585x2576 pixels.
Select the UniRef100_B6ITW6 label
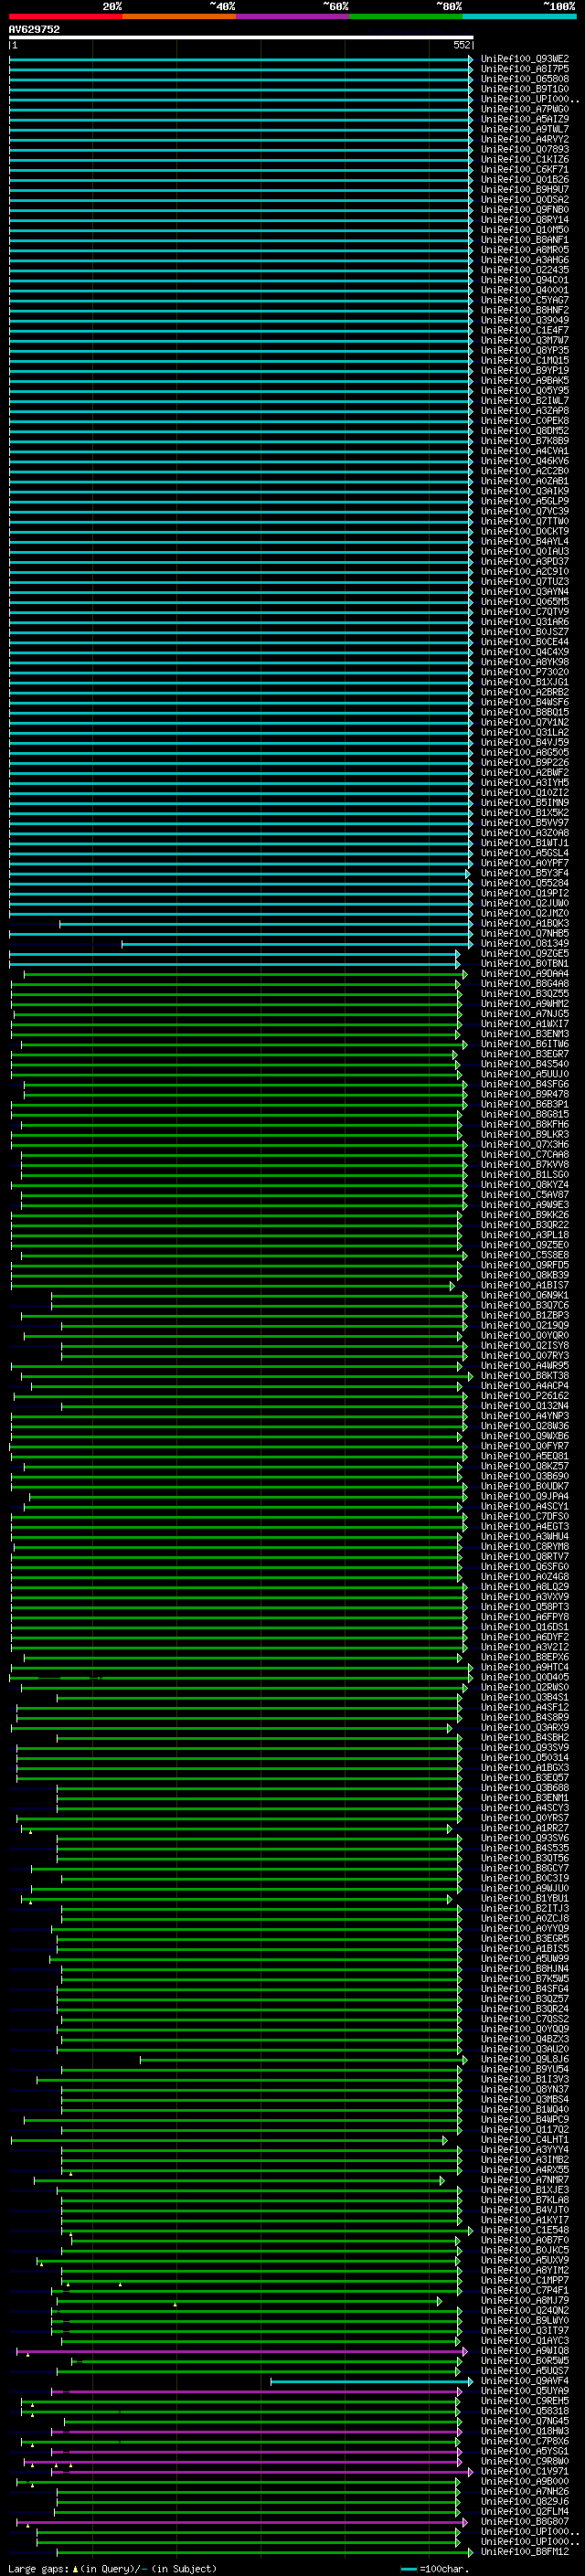[525, 1044]
